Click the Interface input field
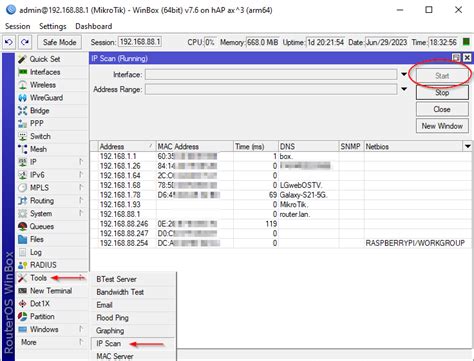This screenshot has width=474, height=361. point(271,74)
